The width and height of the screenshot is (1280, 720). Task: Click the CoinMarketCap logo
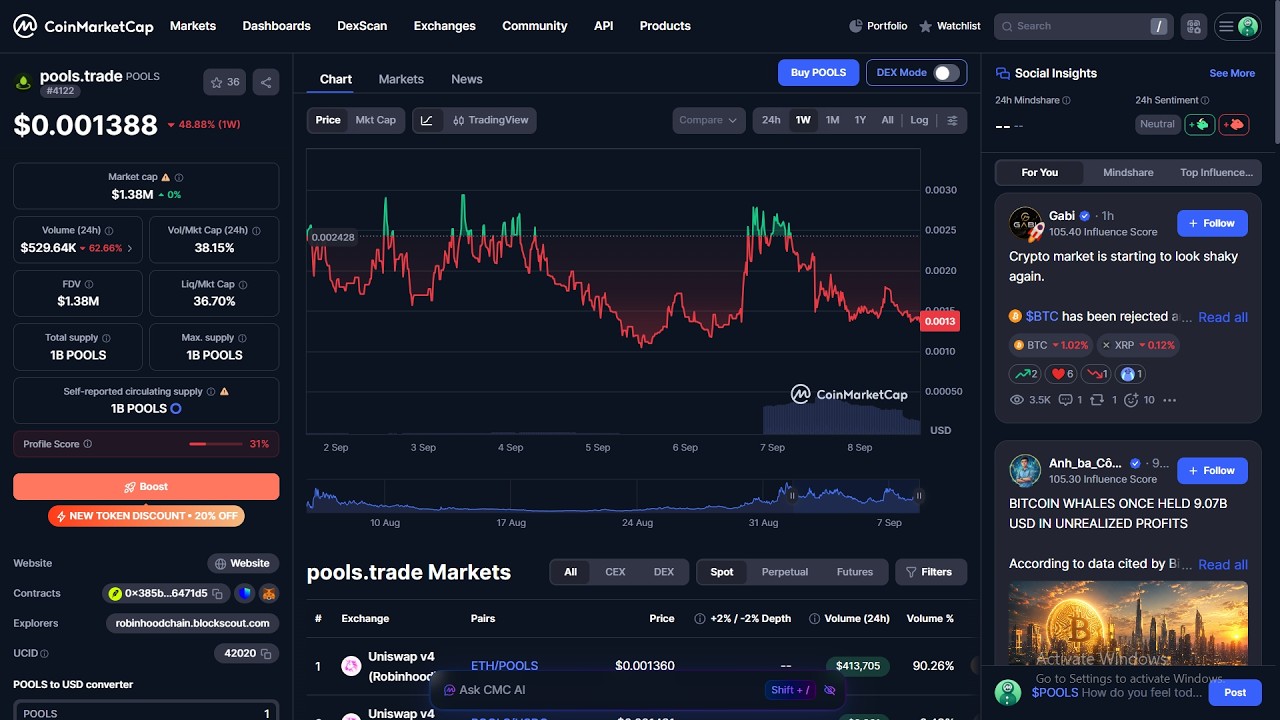[83, 26]
